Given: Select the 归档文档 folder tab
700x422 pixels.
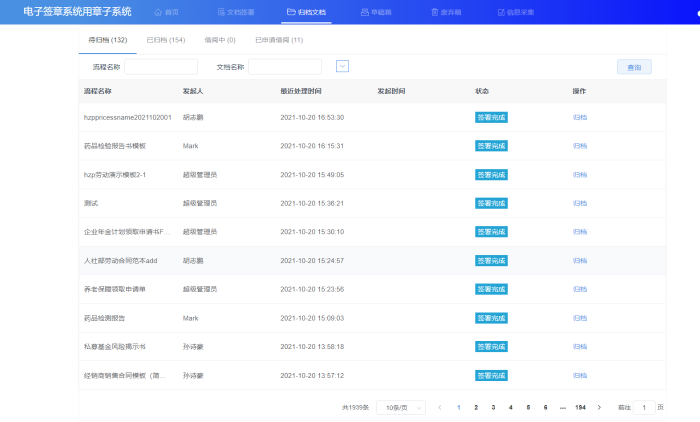Looking at the screenshot, I should coord(306,12).
